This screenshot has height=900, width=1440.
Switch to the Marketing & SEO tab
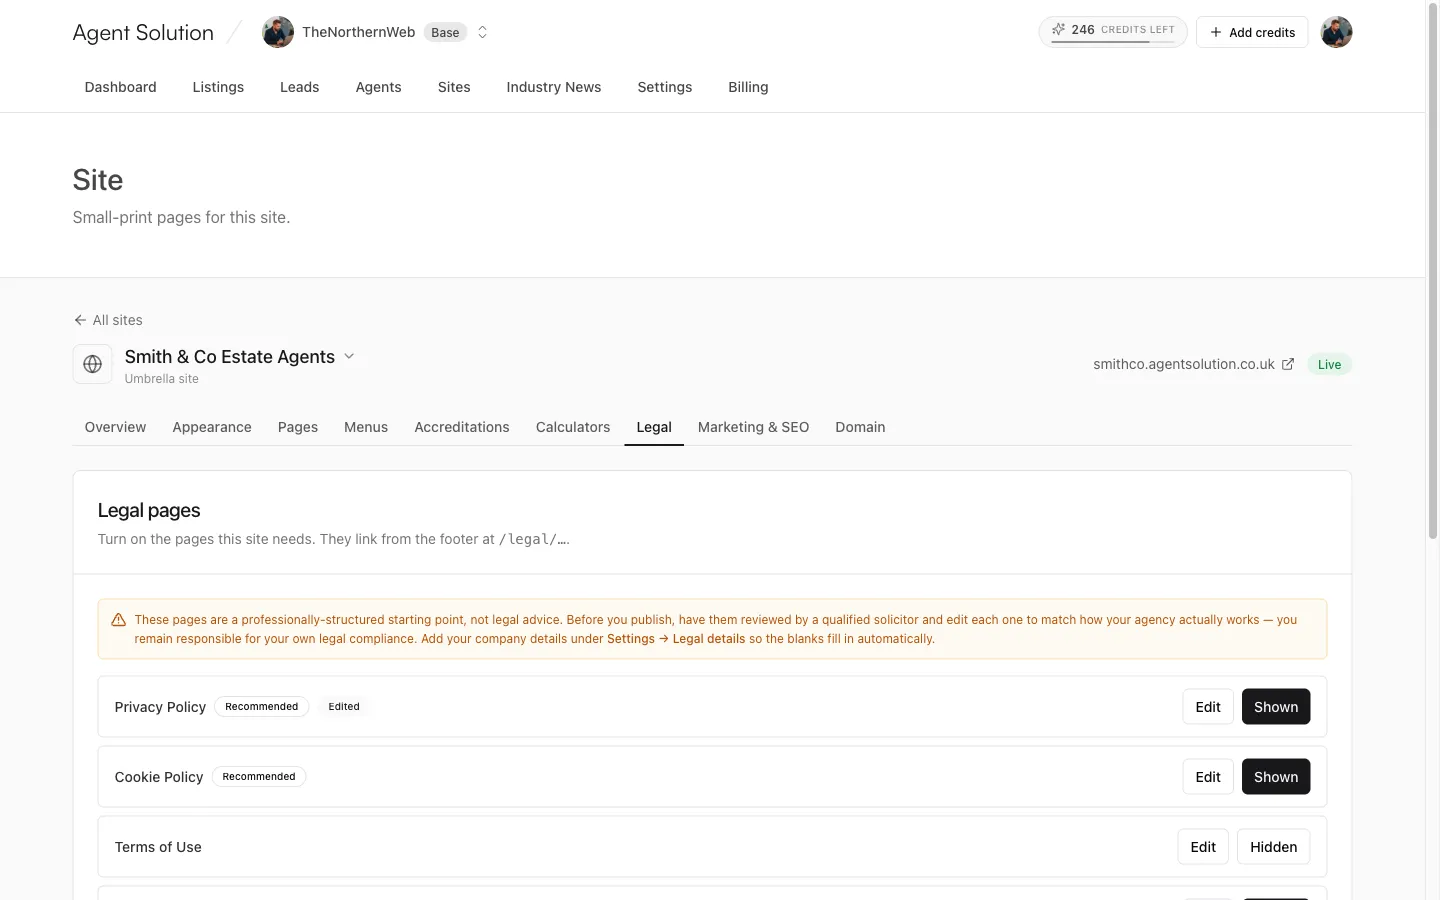754,427
